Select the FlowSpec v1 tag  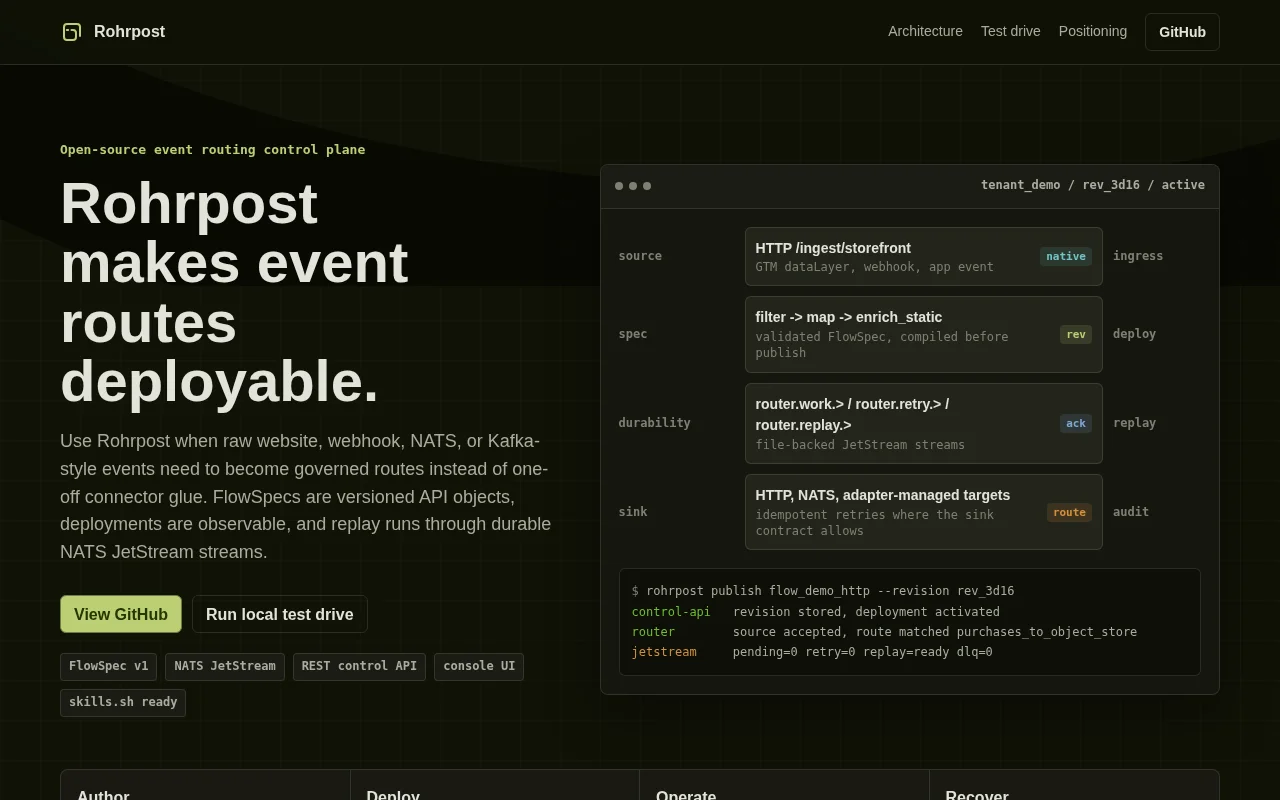coord(108,667)
